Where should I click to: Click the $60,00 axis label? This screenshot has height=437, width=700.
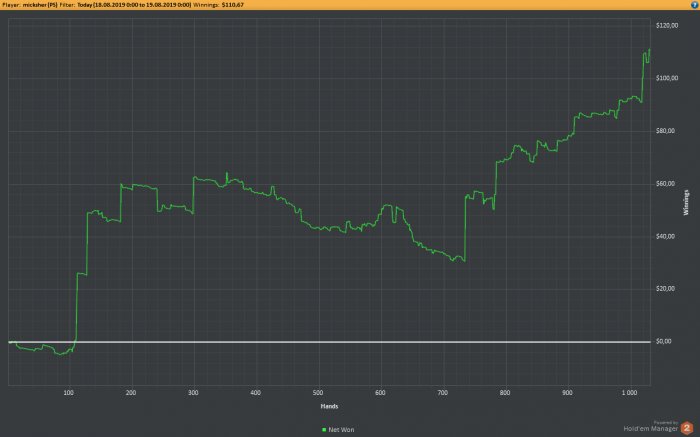(666, 183)
